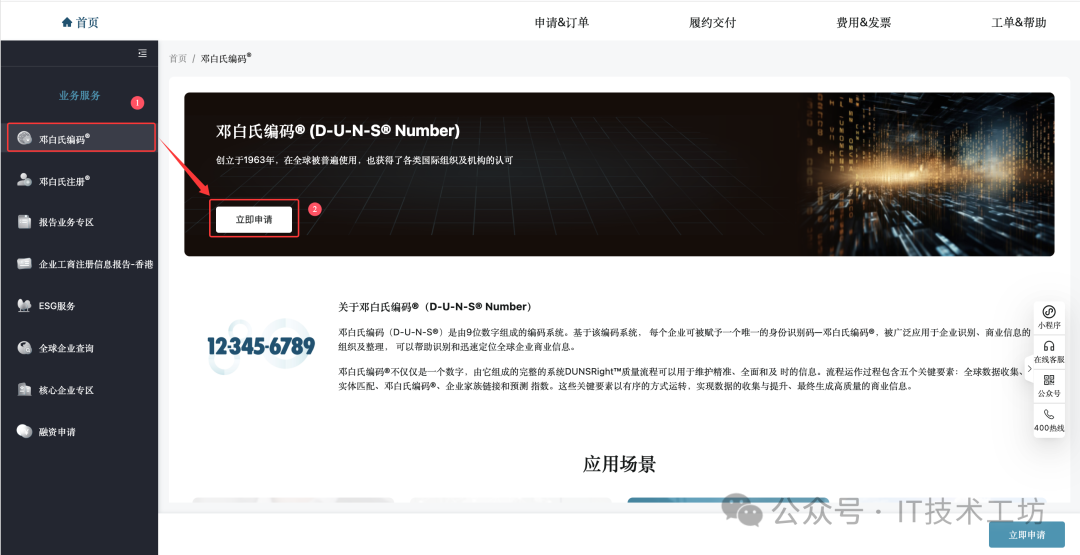
Task: Select 全球企业查询 in the sidebar
Action: [x=79, y=348]
